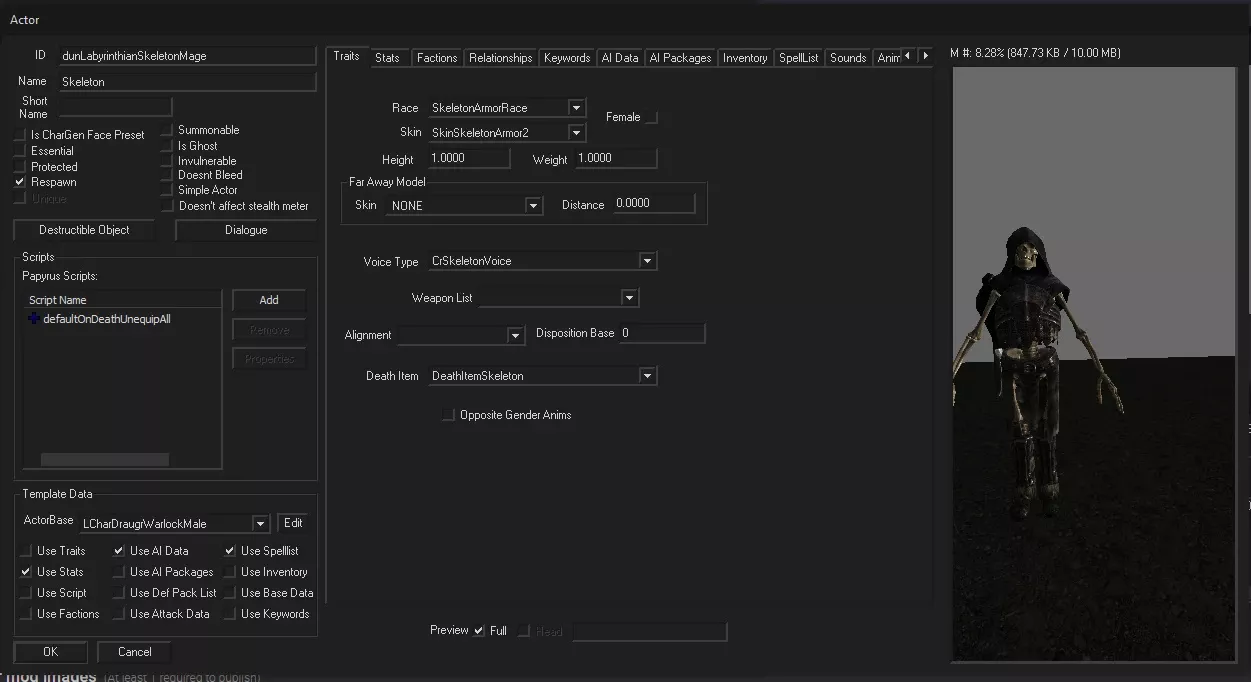Click the plus icon beside defaultOnDeathUnequipAll script
The width and height of the screenshot is (1251, 682).
[35, 319]
